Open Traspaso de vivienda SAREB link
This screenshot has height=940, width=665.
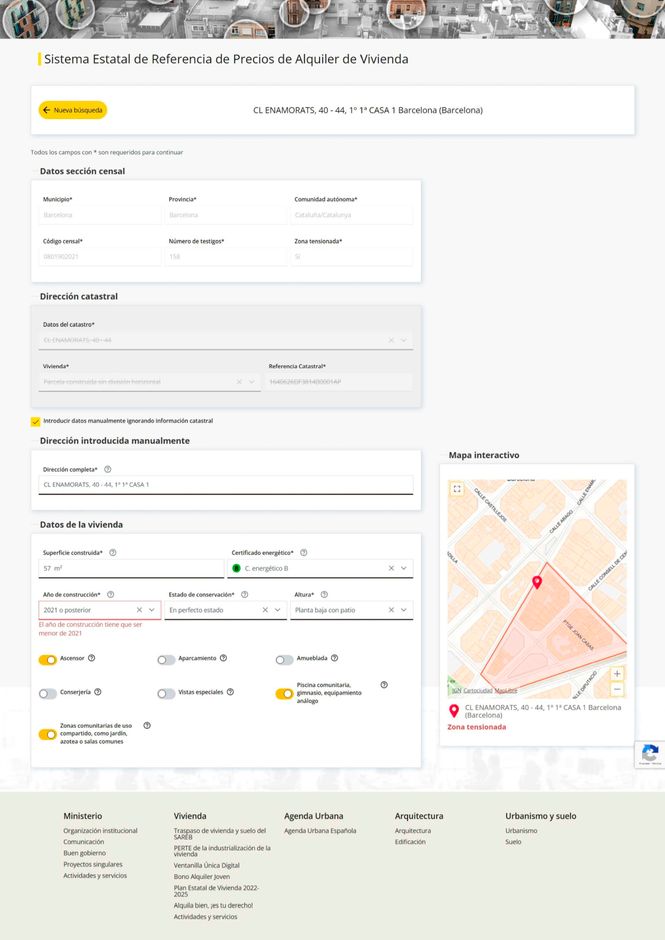[220, 834]
